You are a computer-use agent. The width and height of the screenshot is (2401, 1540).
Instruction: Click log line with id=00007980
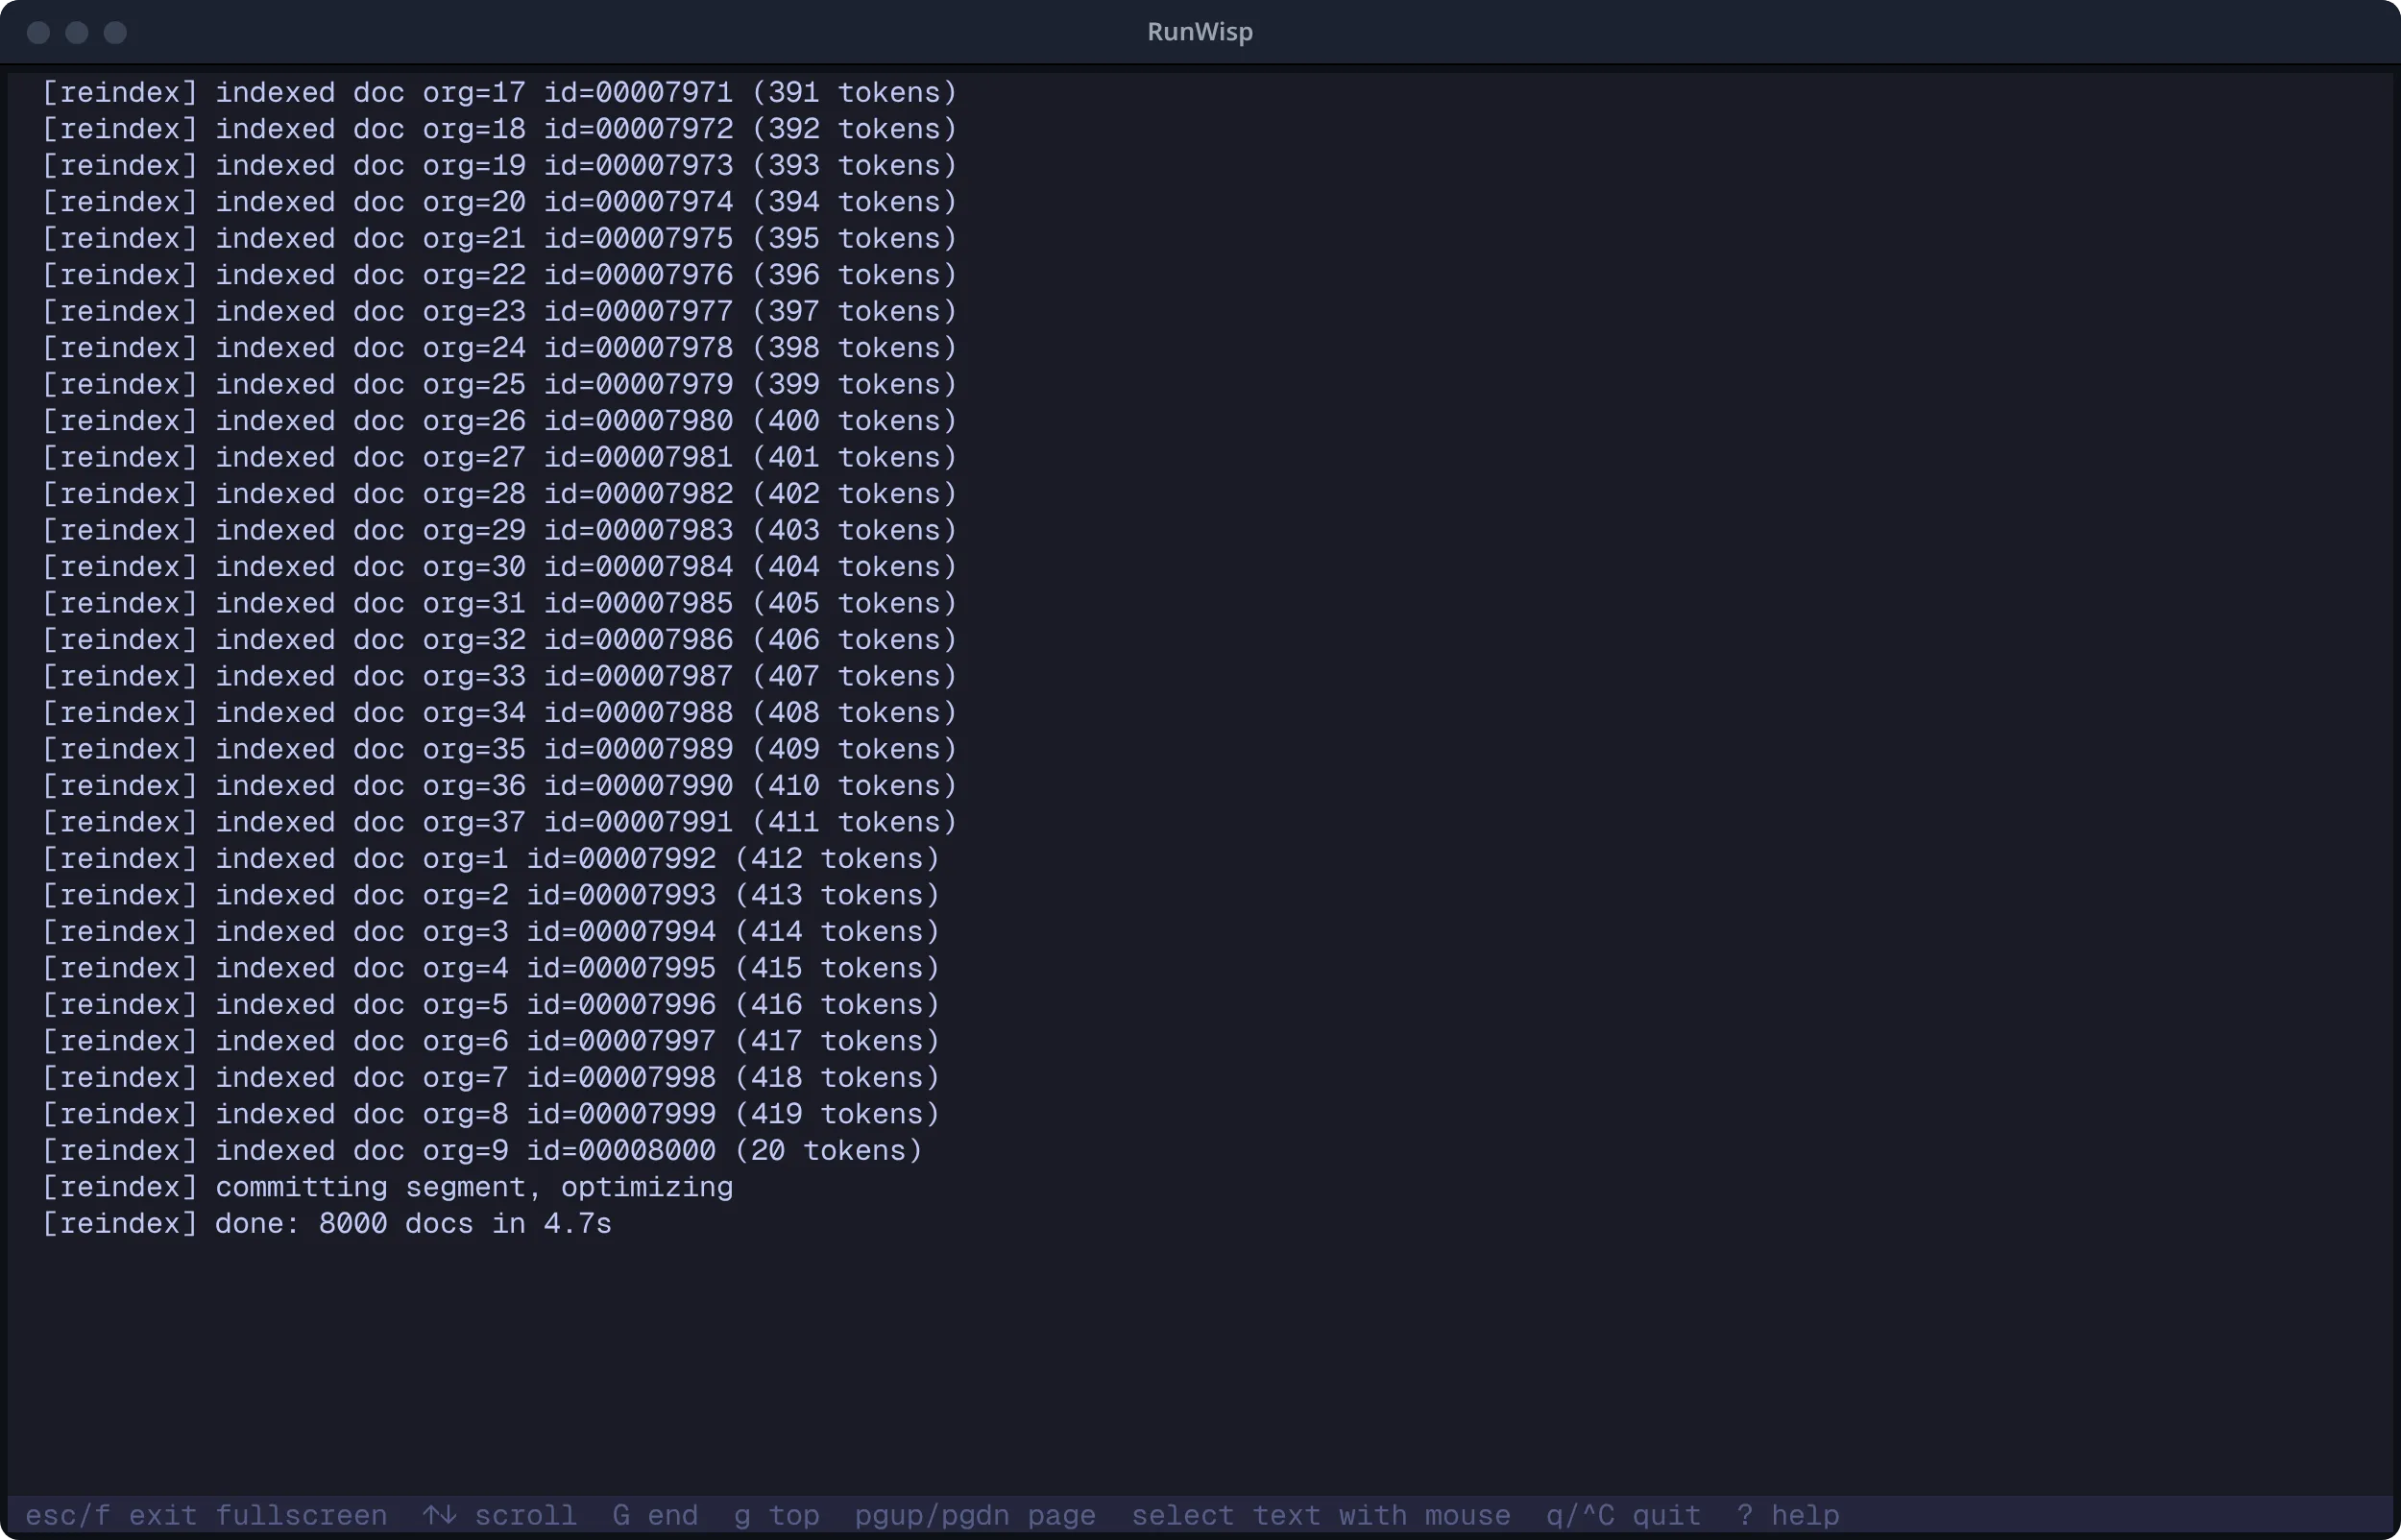tap(500, 421)
